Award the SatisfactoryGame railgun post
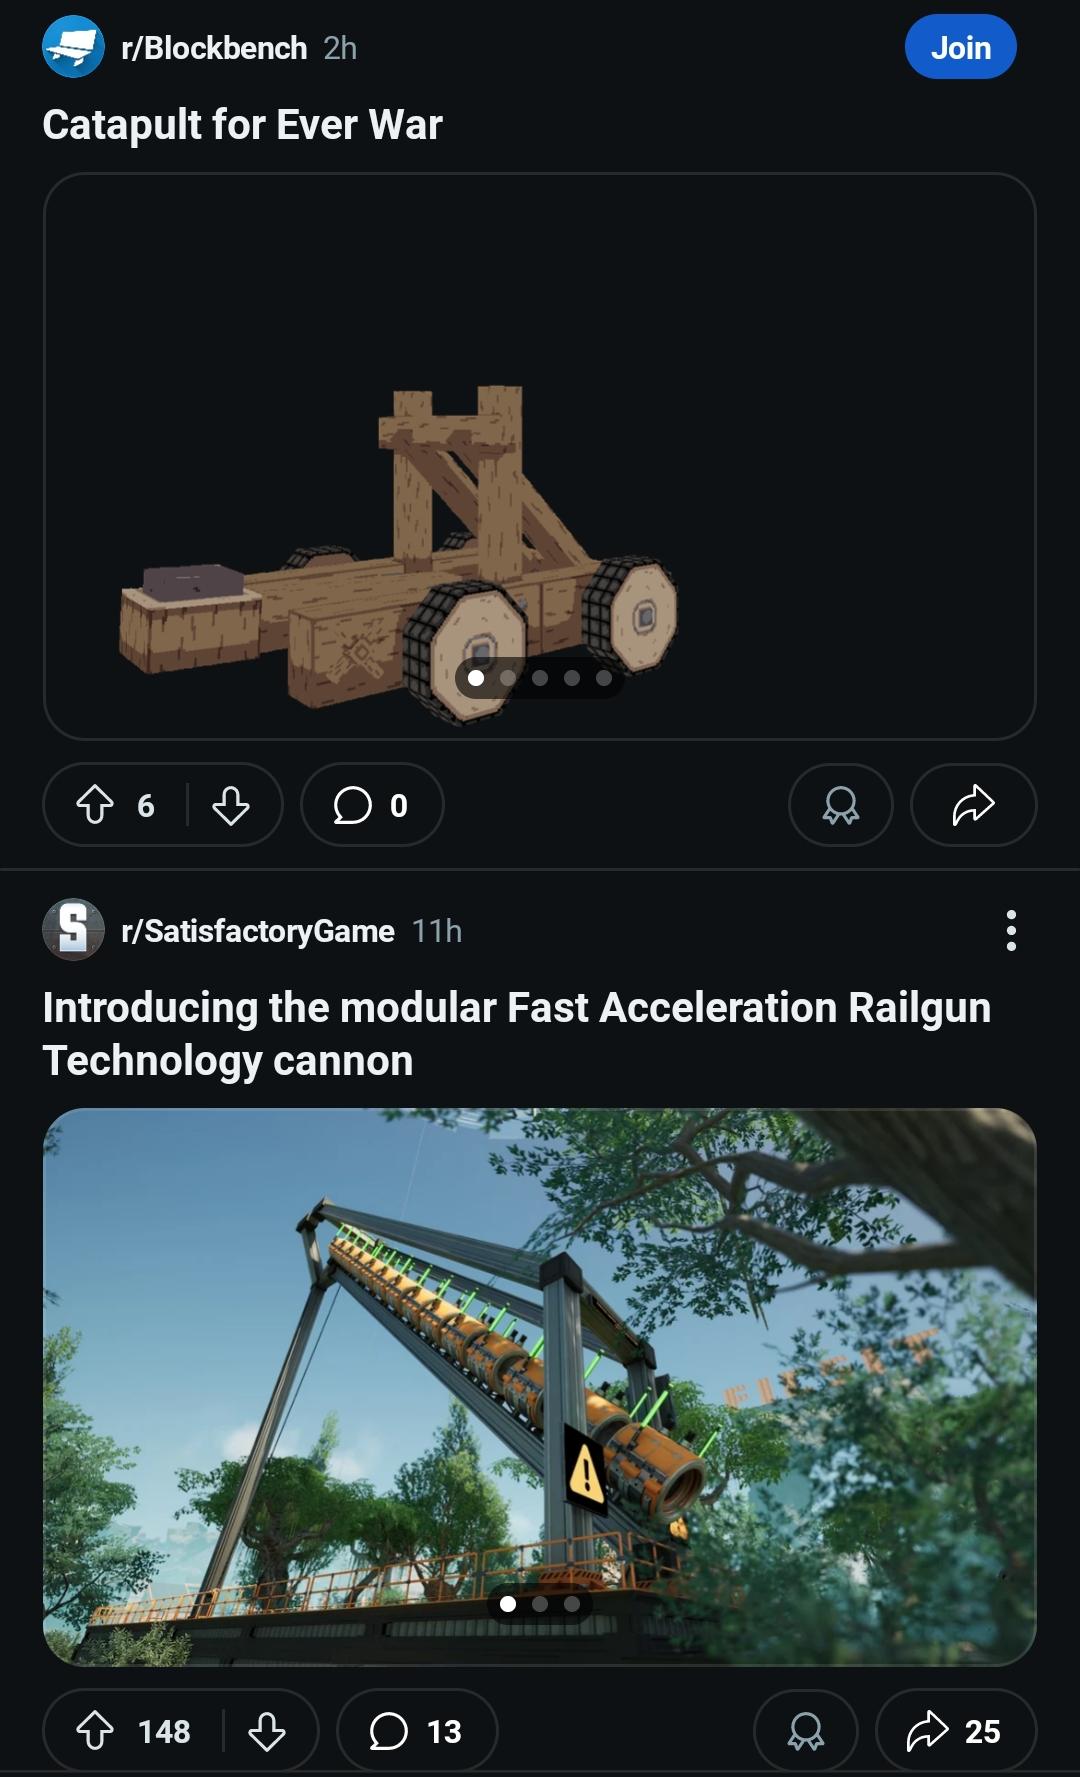This screenshot has height=1777, width=1080. point(805,1731)
